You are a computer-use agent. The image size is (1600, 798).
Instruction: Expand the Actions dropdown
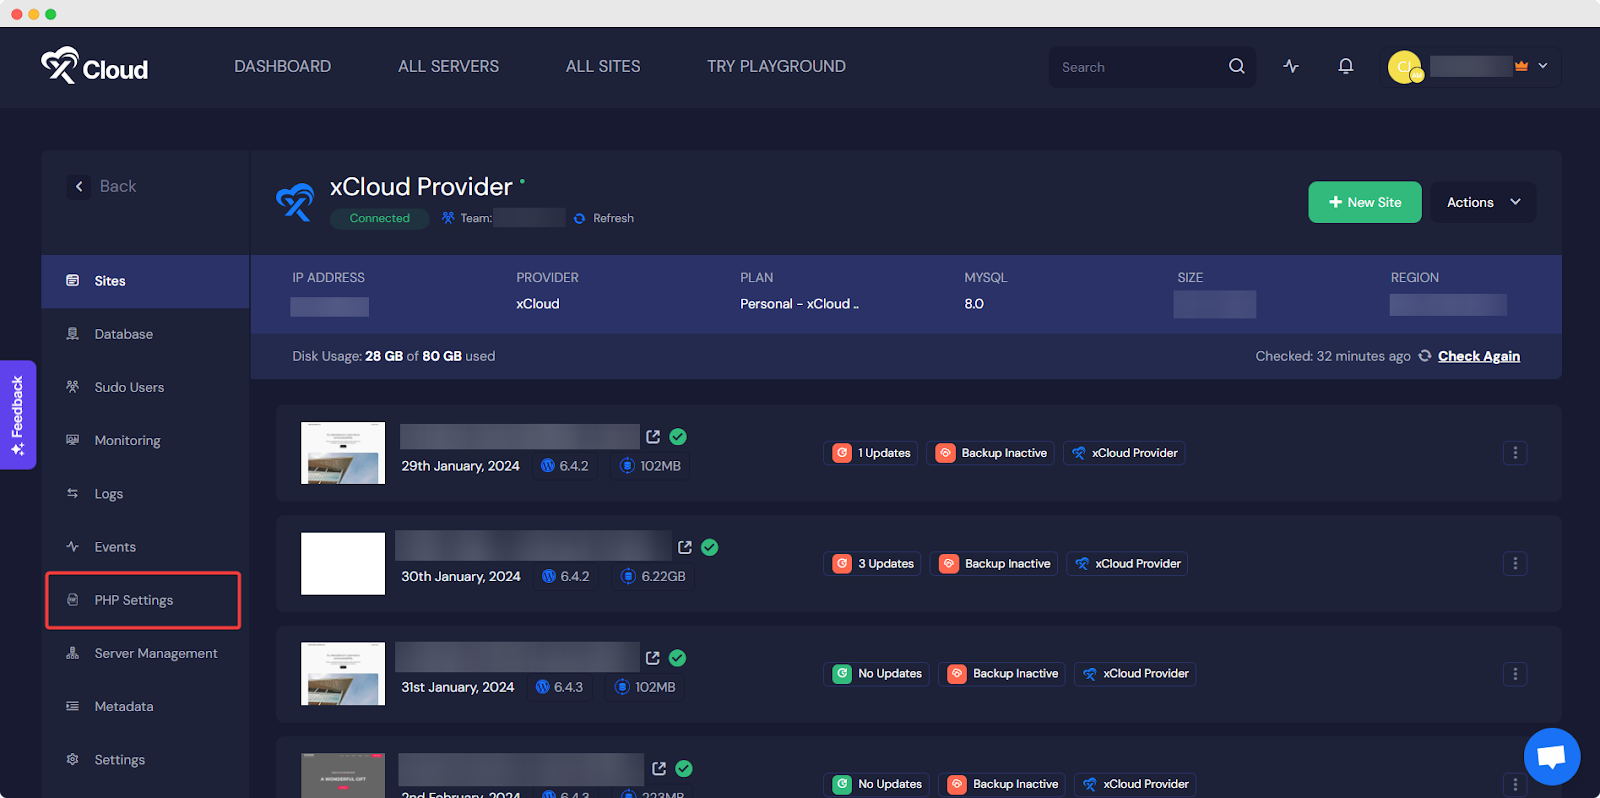coord(1483,202)
